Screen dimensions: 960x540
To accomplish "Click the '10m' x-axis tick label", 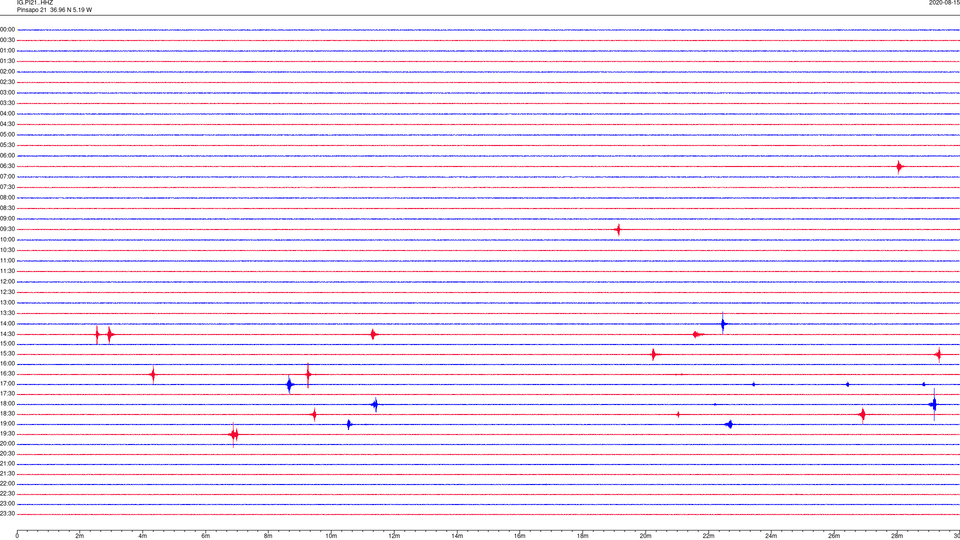I will pyautogui.click(x=331, y=536).
